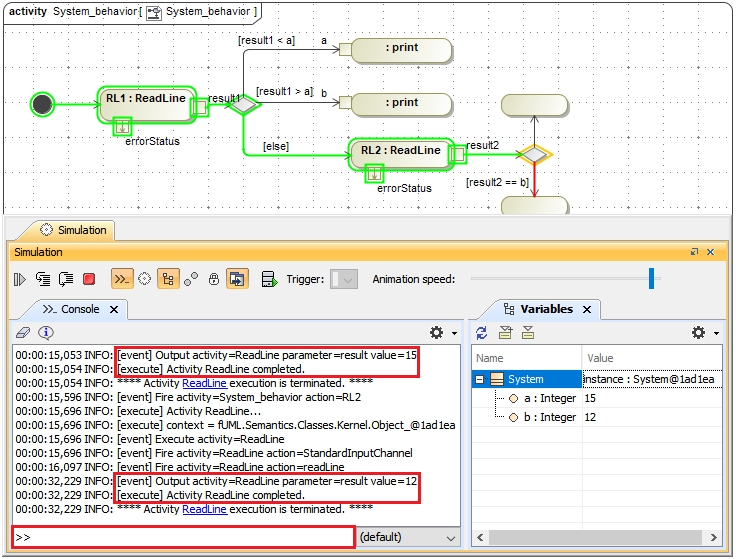736x559 pixels.
Task: Refresh the Variables panel
Action: click(x=482, y=333)
